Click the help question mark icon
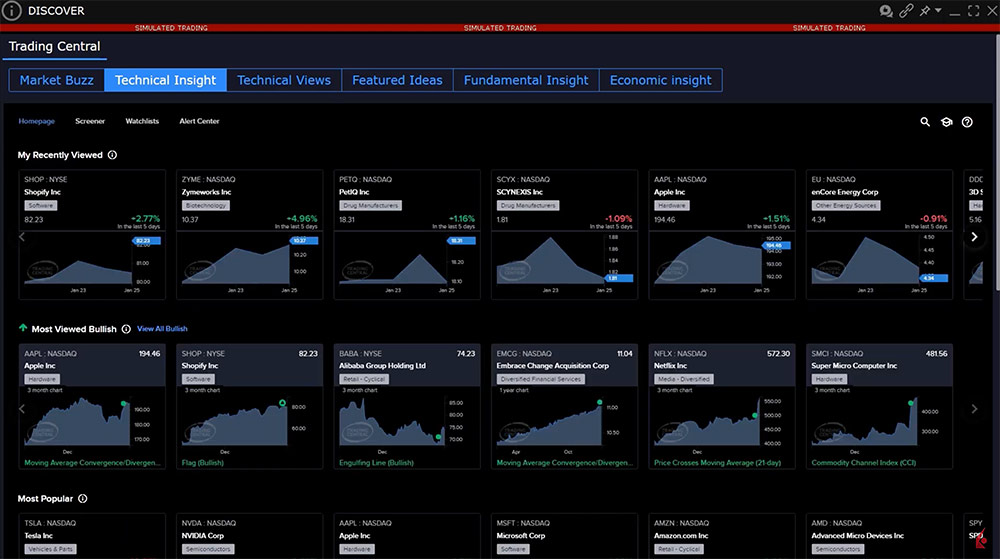Screen dimensions: 1000x559 tap(967, 122)
